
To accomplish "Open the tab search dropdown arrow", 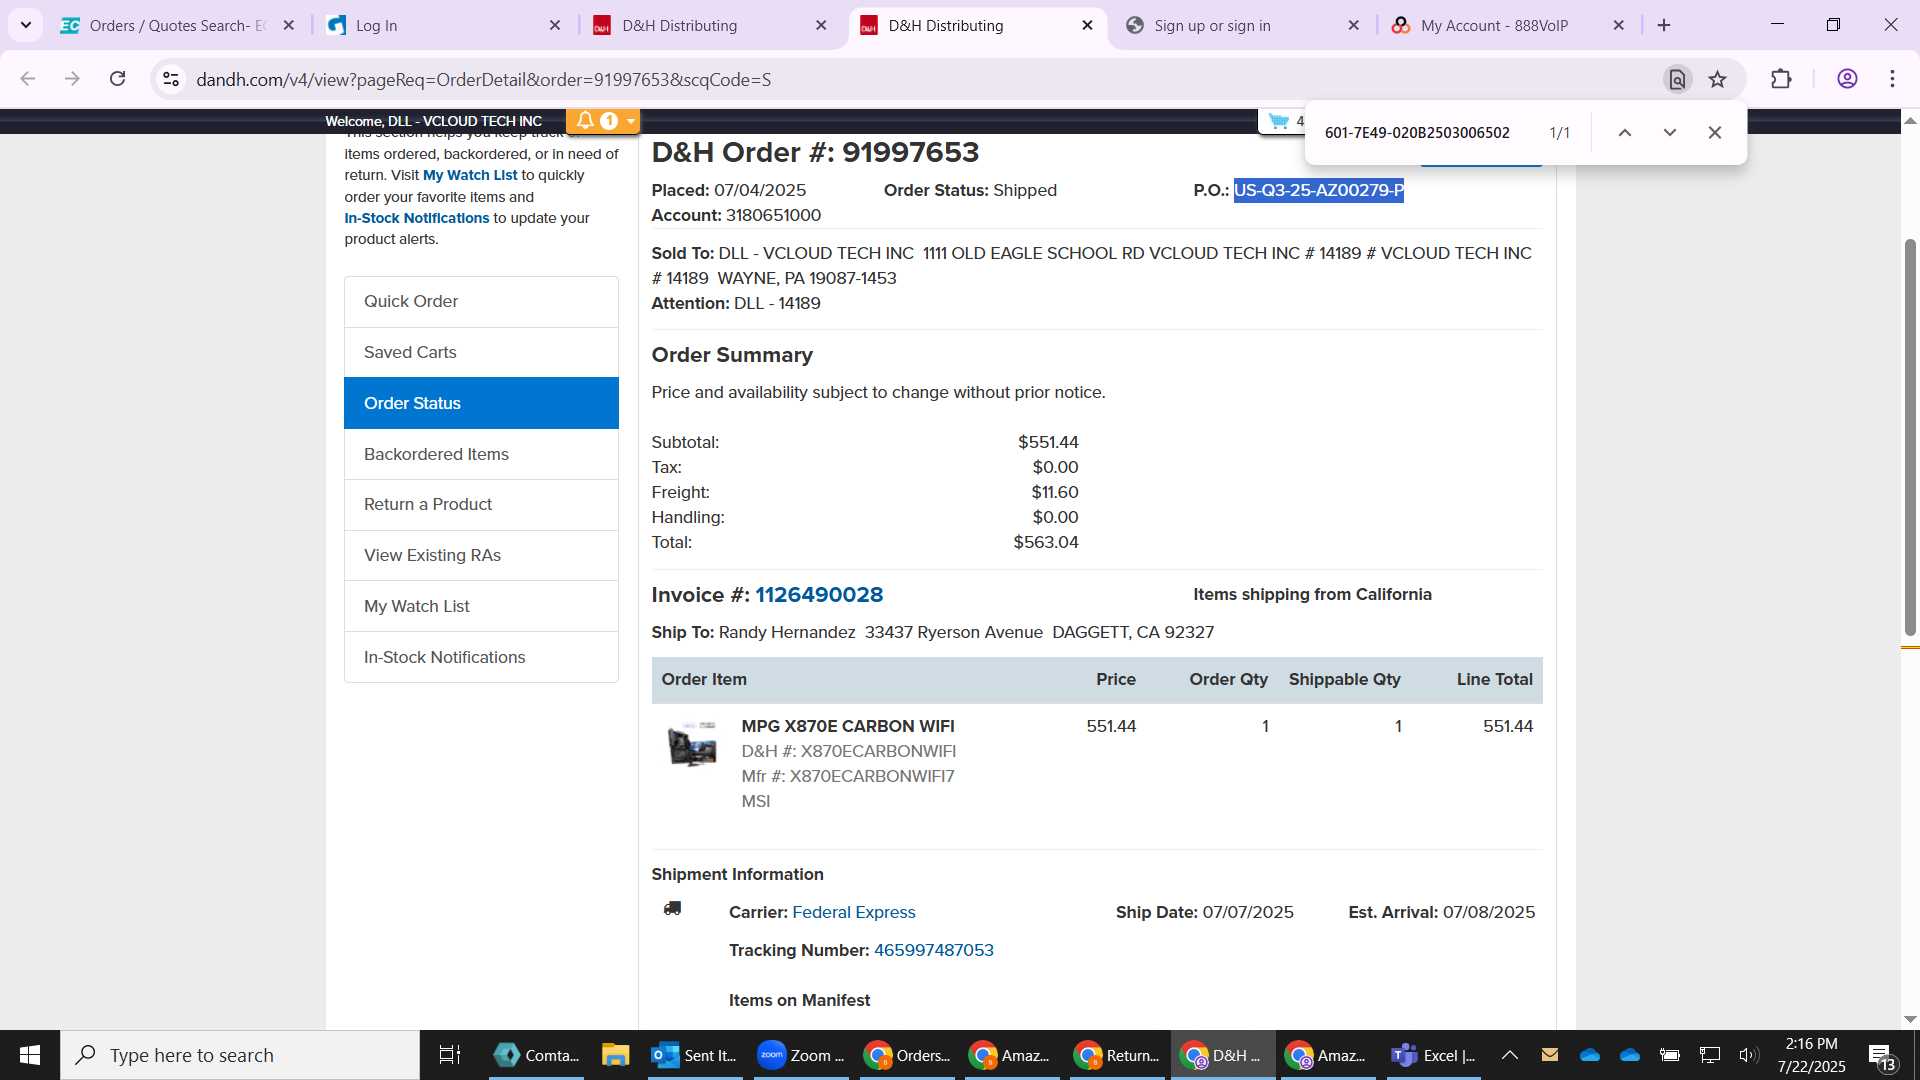I will [26, 25].
